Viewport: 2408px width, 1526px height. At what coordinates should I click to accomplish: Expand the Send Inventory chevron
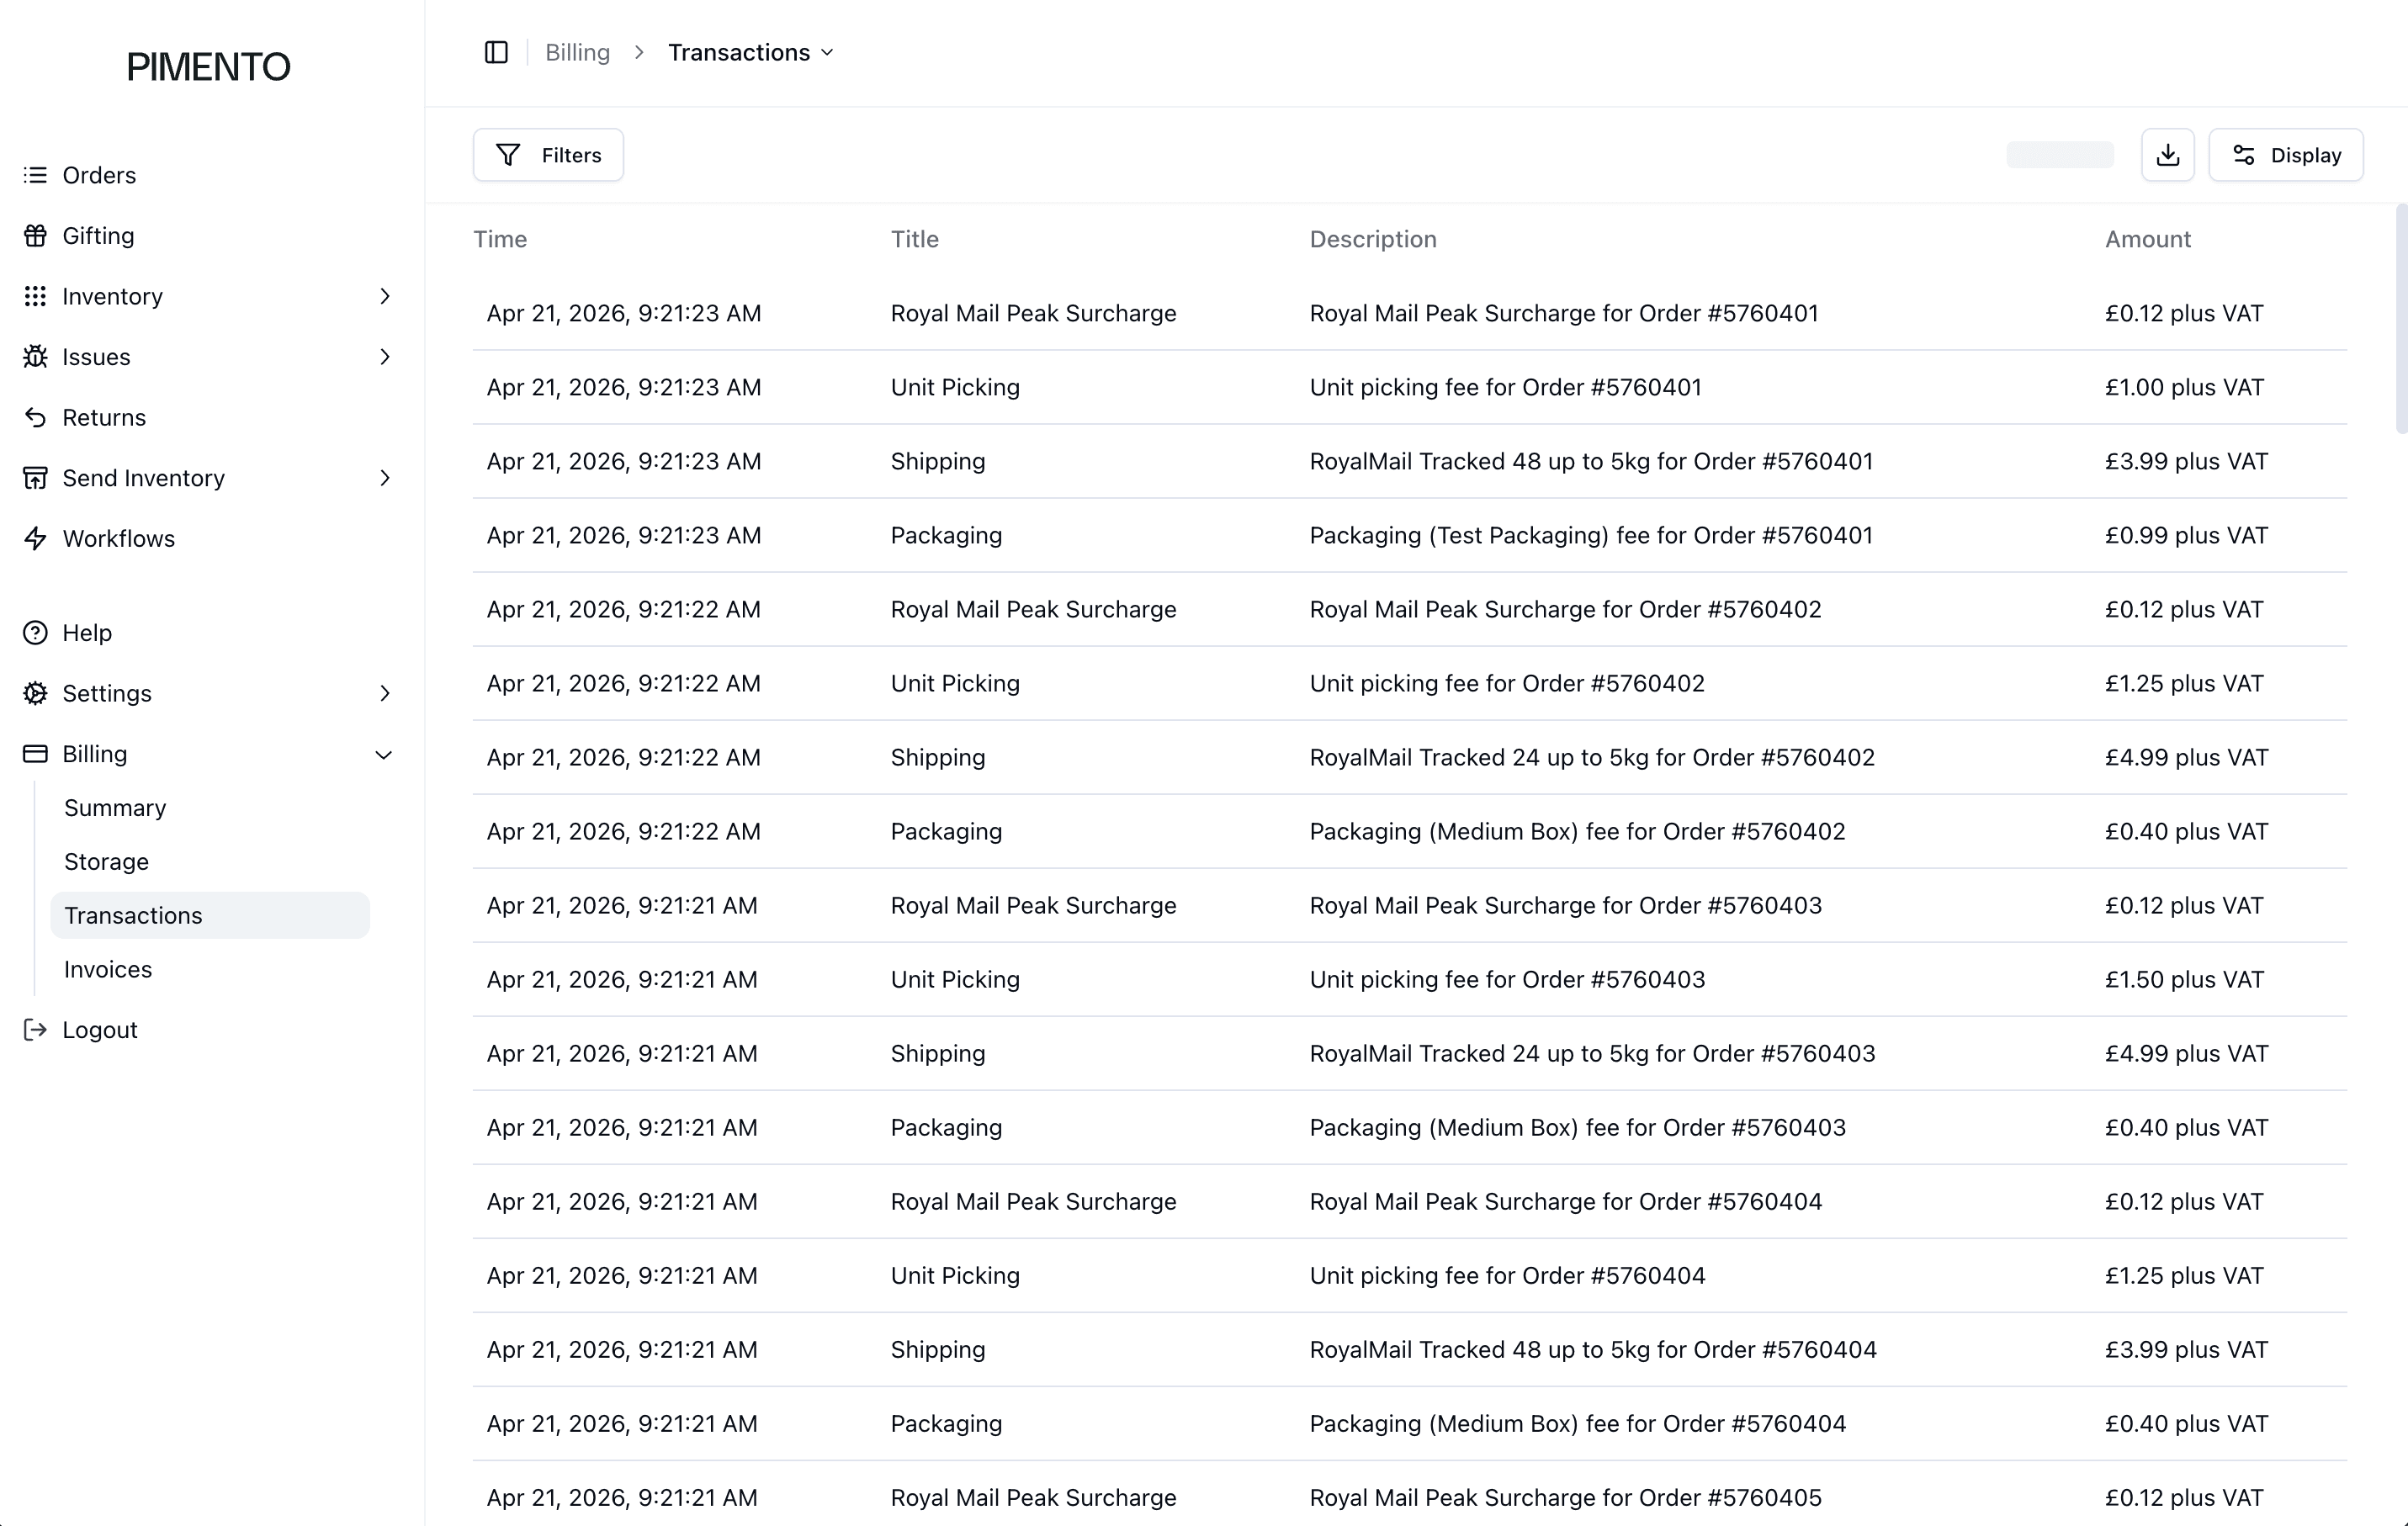pos(385,479)
